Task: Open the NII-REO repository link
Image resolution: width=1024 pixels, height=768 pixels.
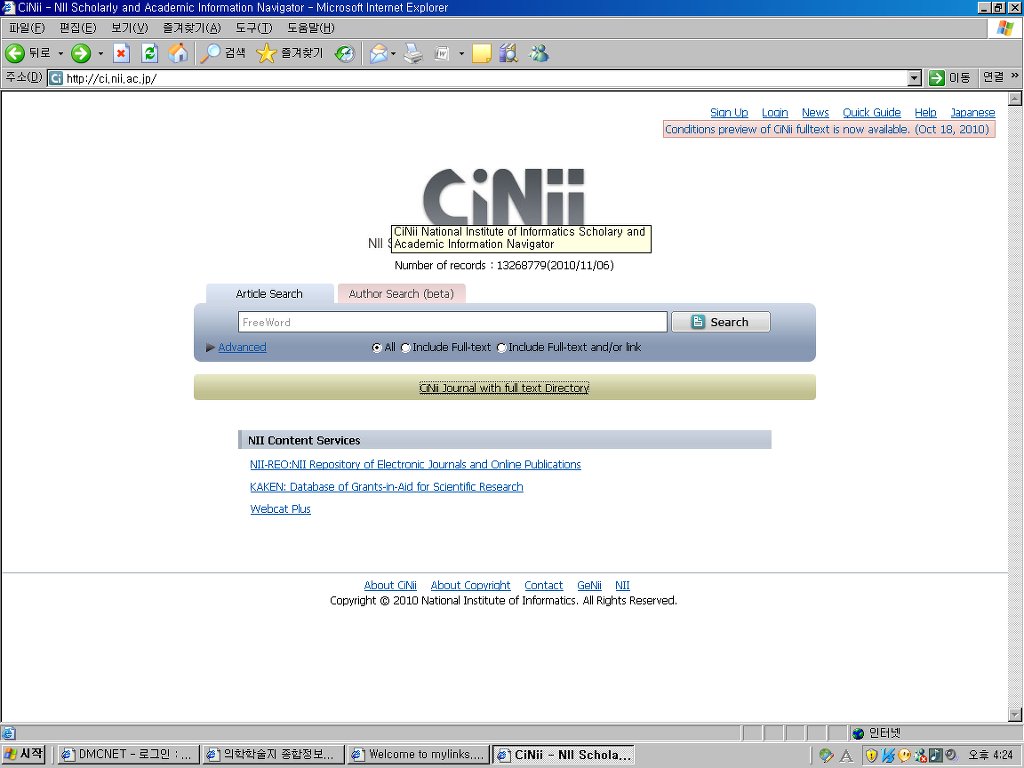Action: click(x=415, y=464)
